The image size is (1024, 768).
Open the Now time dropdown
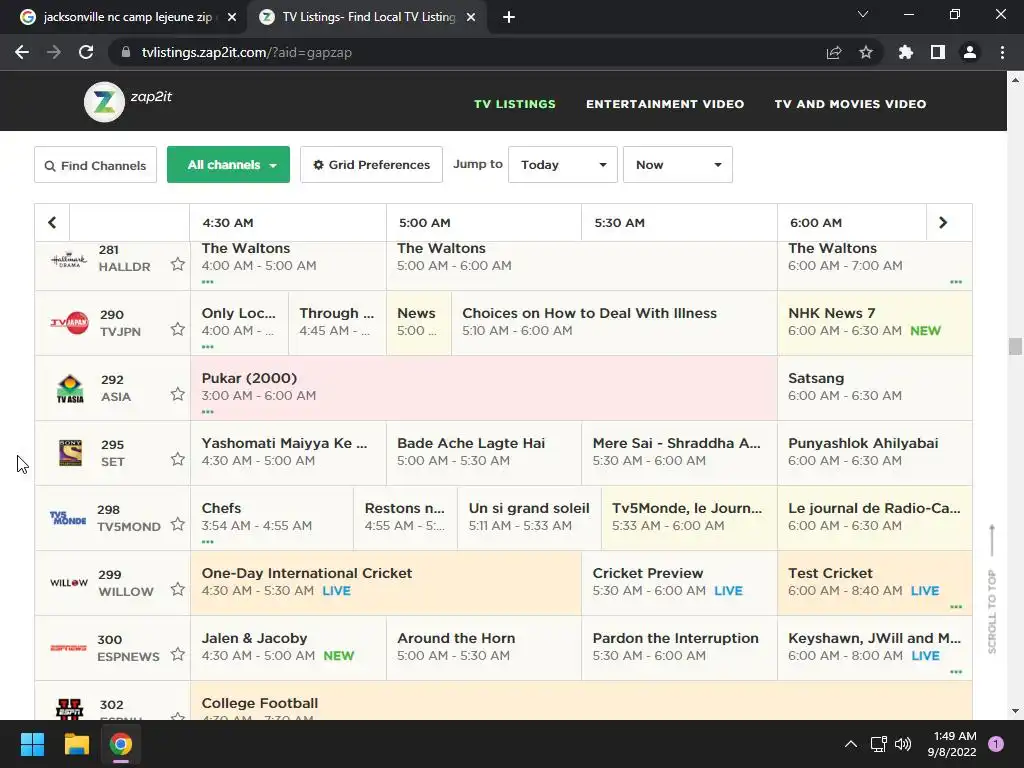point(678,165)
